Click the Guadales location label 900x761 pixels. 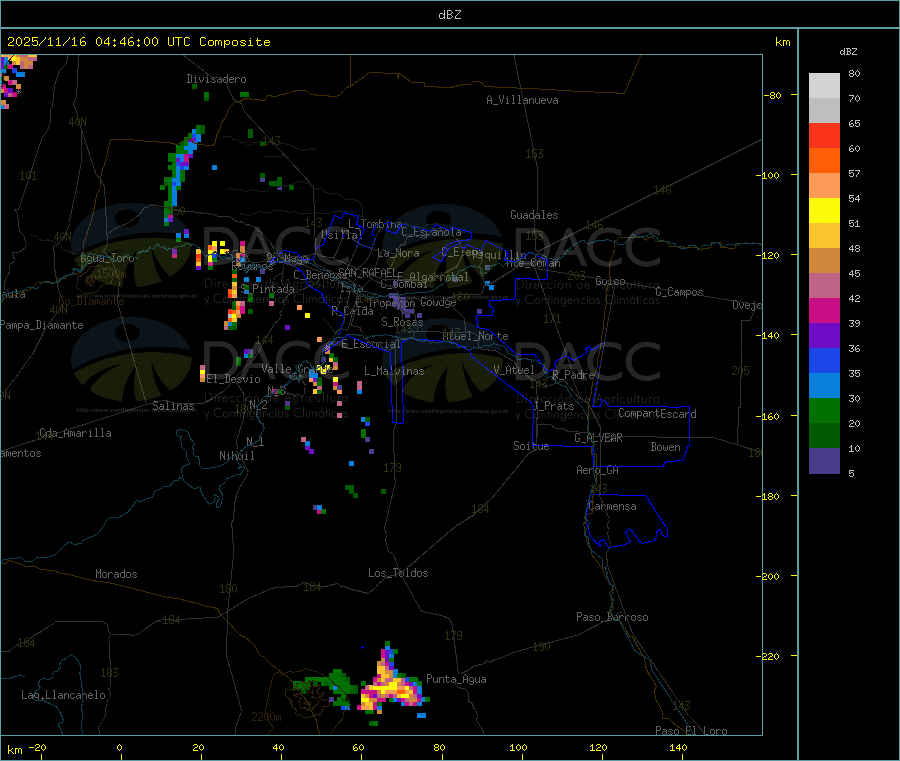[x=534, y=215]
